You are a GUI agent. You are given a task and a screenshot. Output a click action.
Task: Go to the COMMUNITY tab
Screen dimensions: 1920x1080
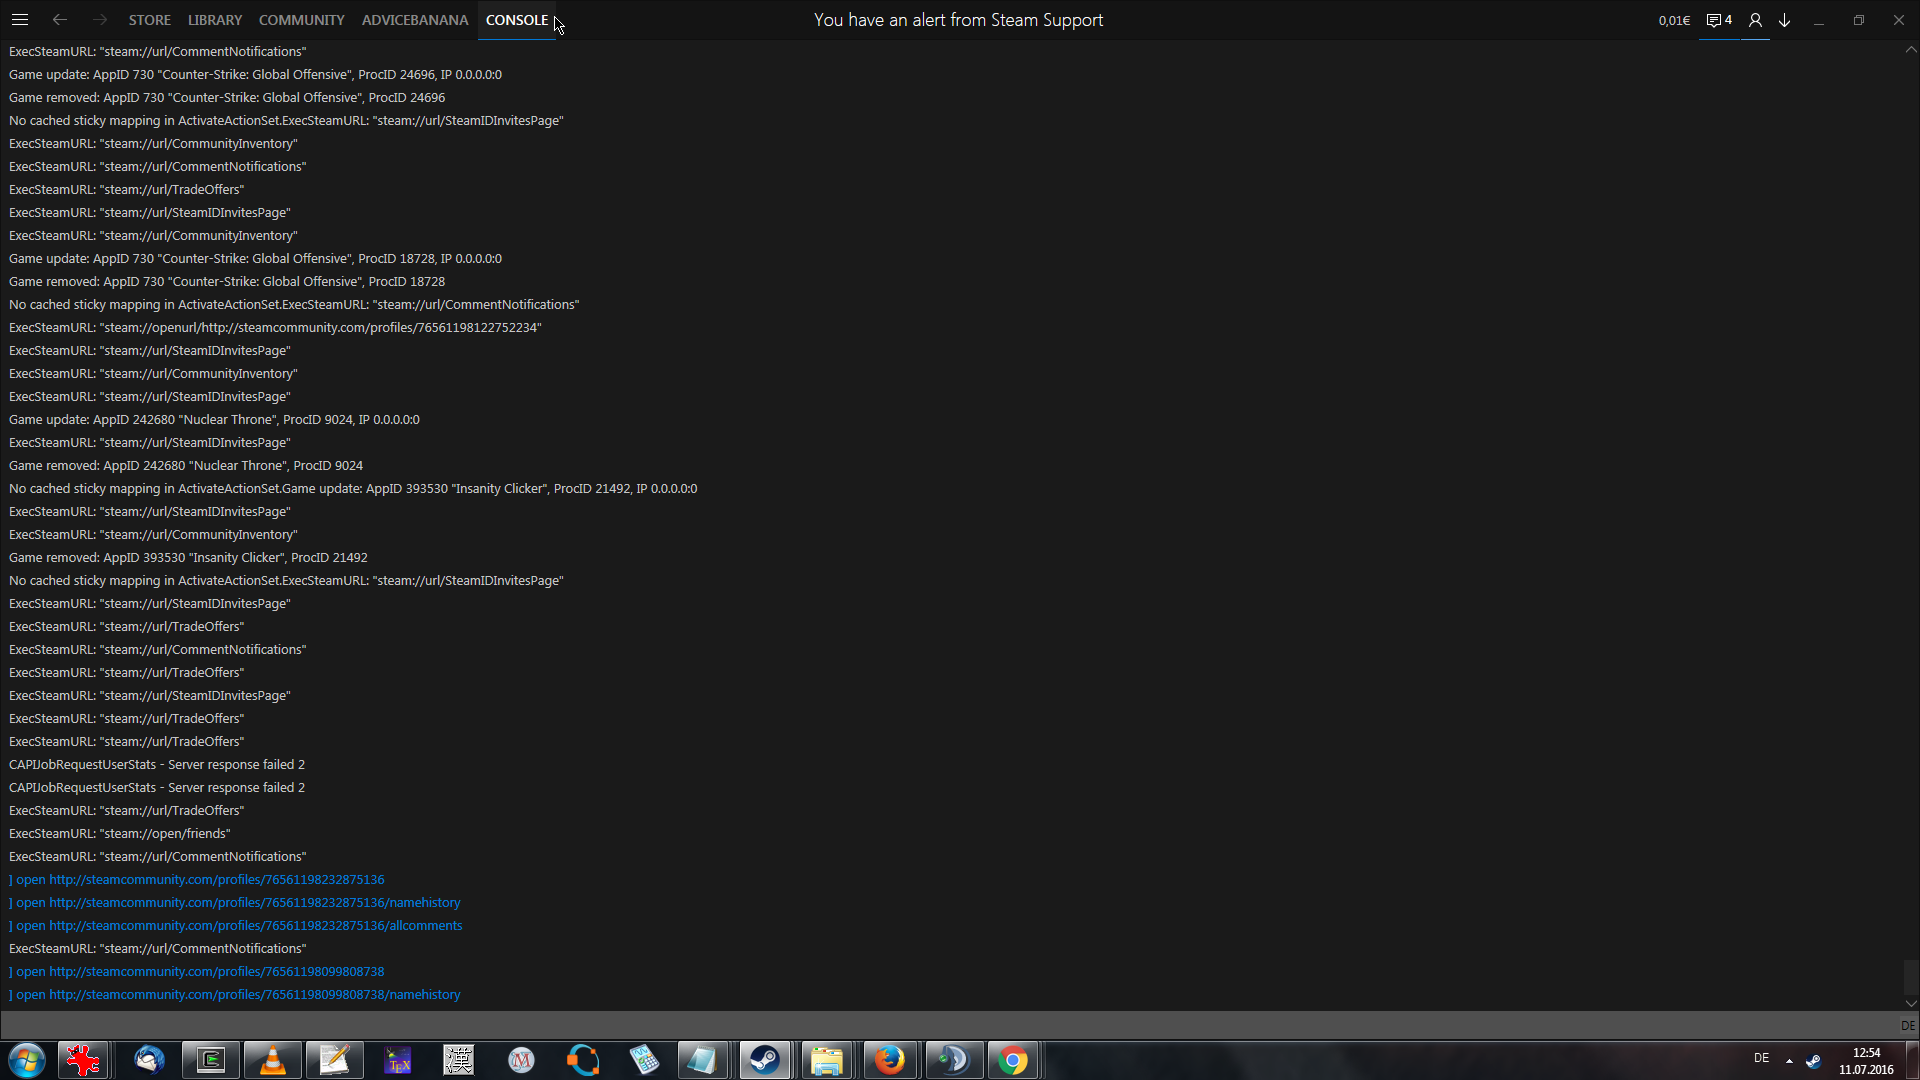[301, 20]
